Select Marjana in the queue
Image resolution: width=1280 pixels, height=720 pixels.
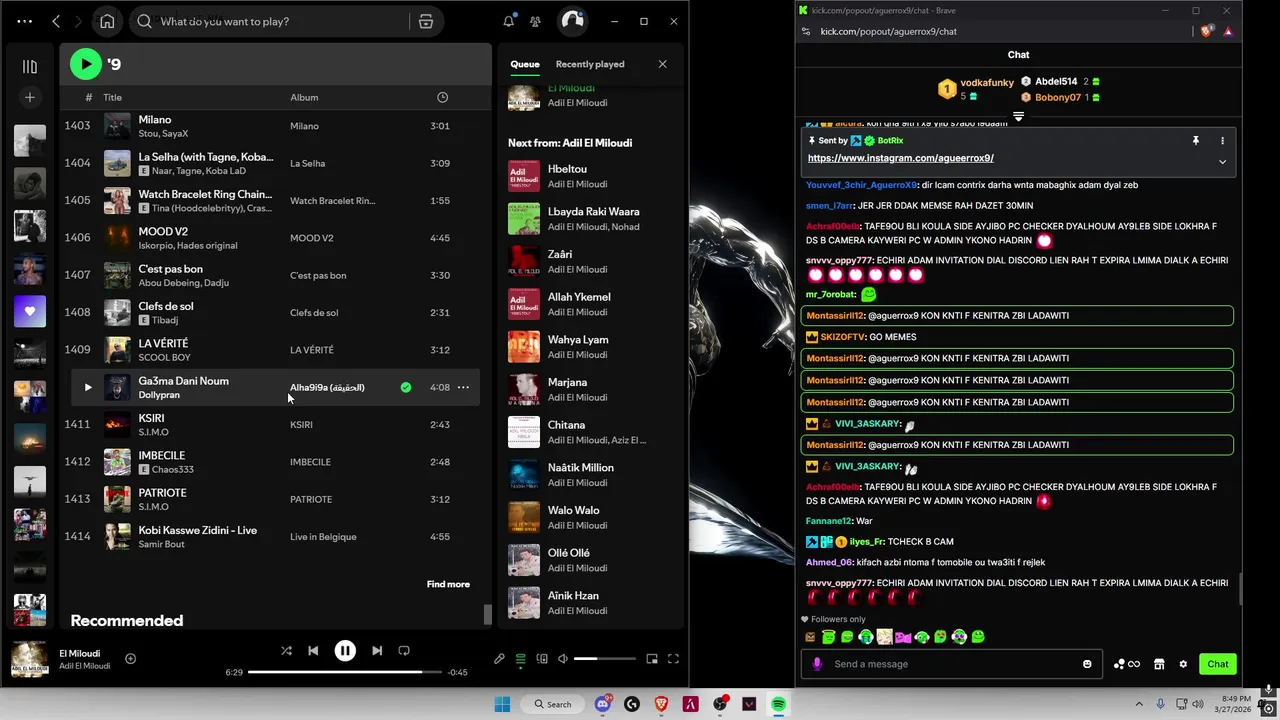point(591,389)
